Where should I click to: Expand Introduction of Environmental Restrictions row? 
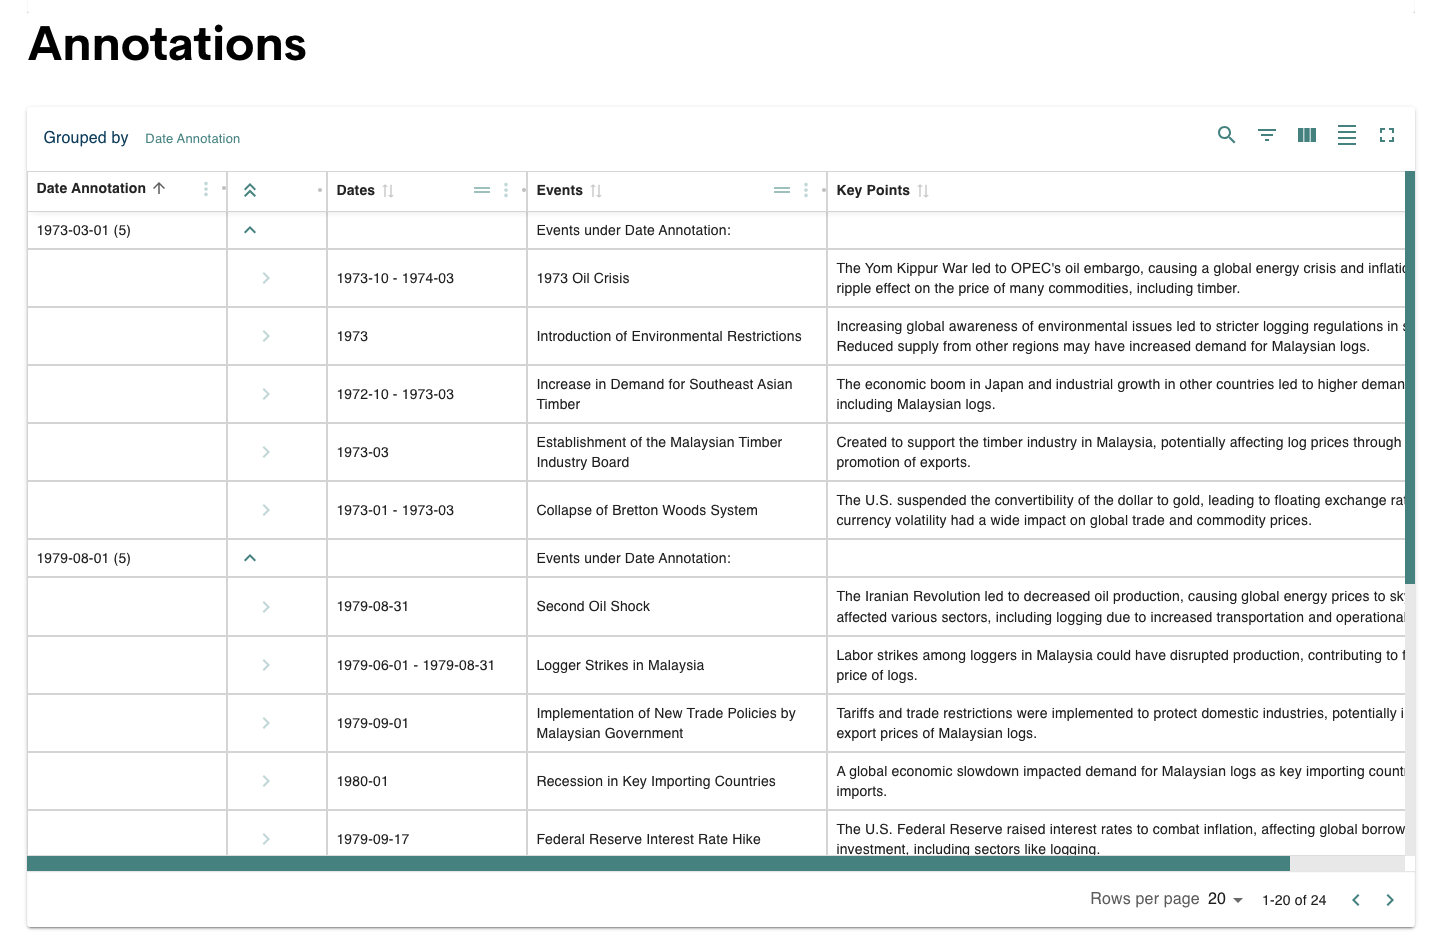coord(266,336)
